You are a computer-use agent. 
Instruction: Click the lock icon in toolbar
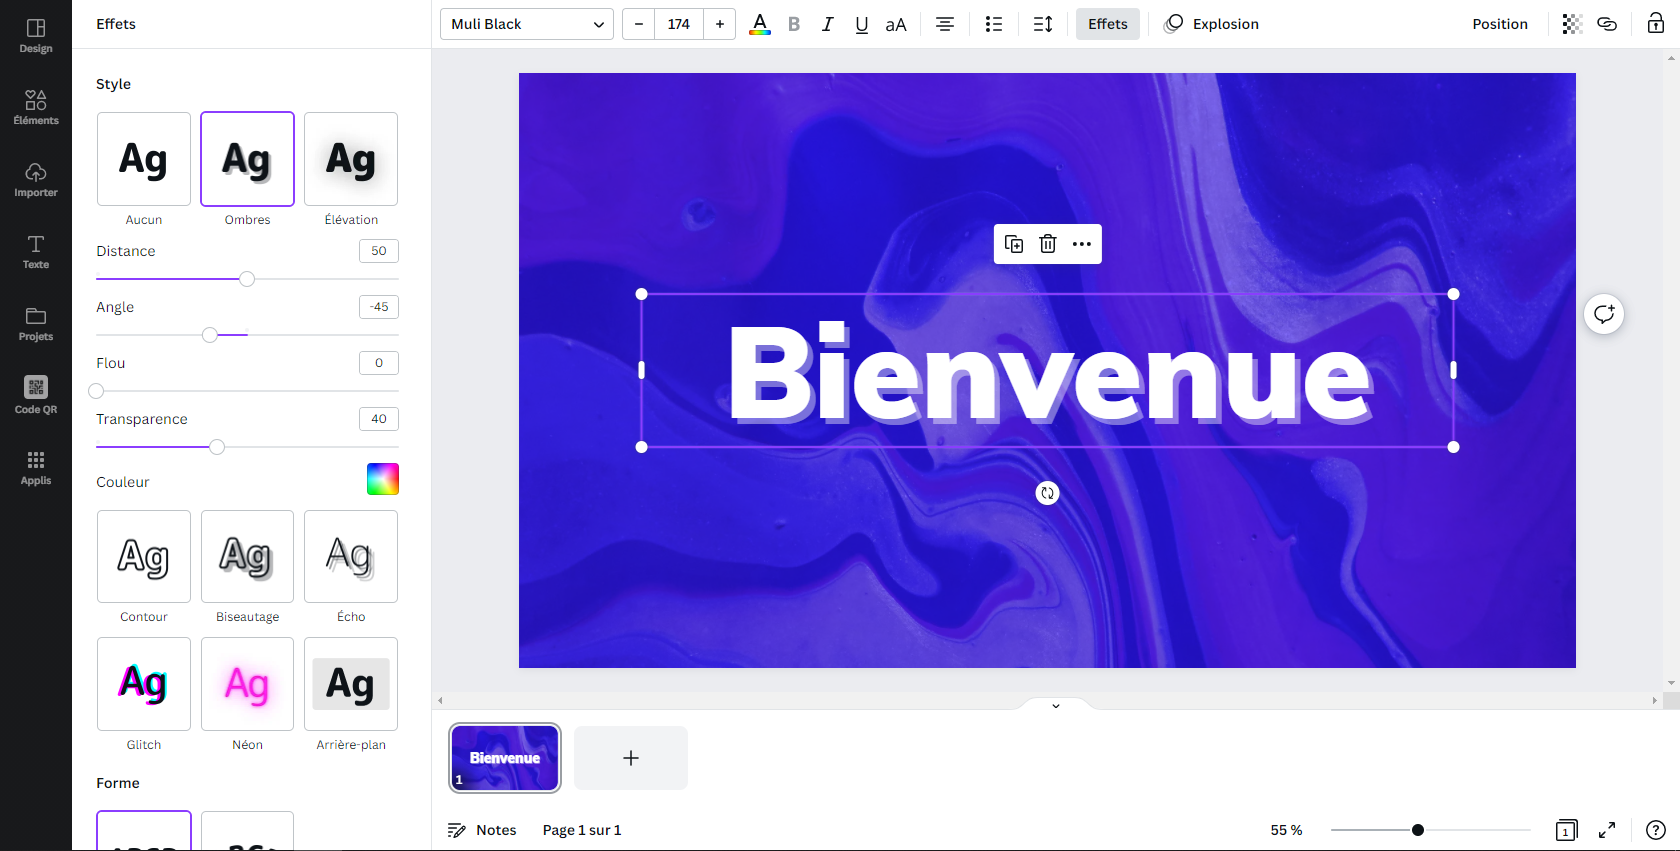click(x=1655, y=24)
